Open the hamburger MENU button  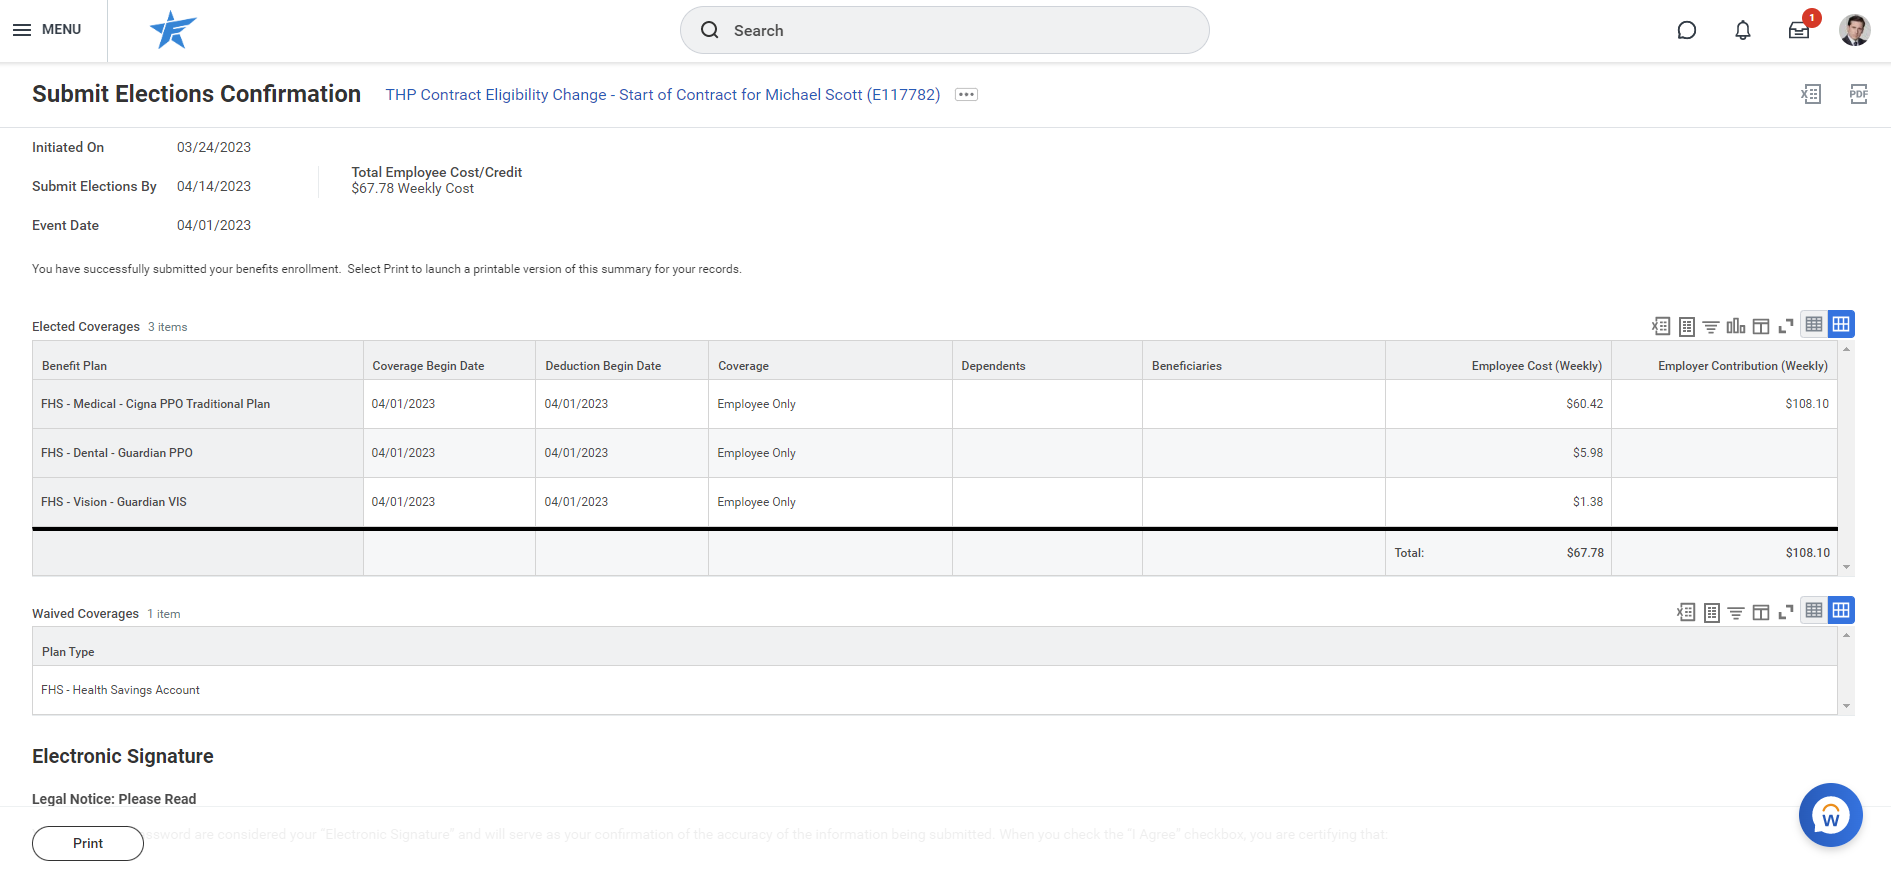[x=46, y=30]
